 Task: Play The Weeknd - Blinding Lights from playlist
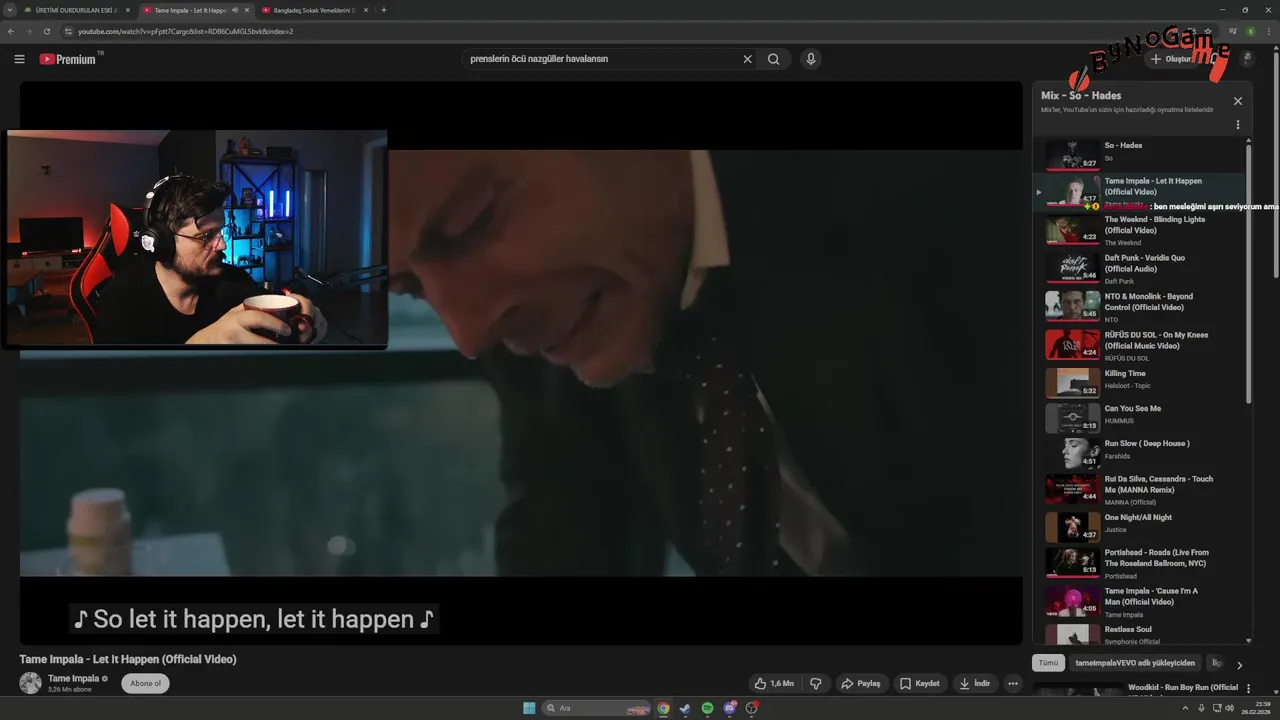tap(1140, 230)
